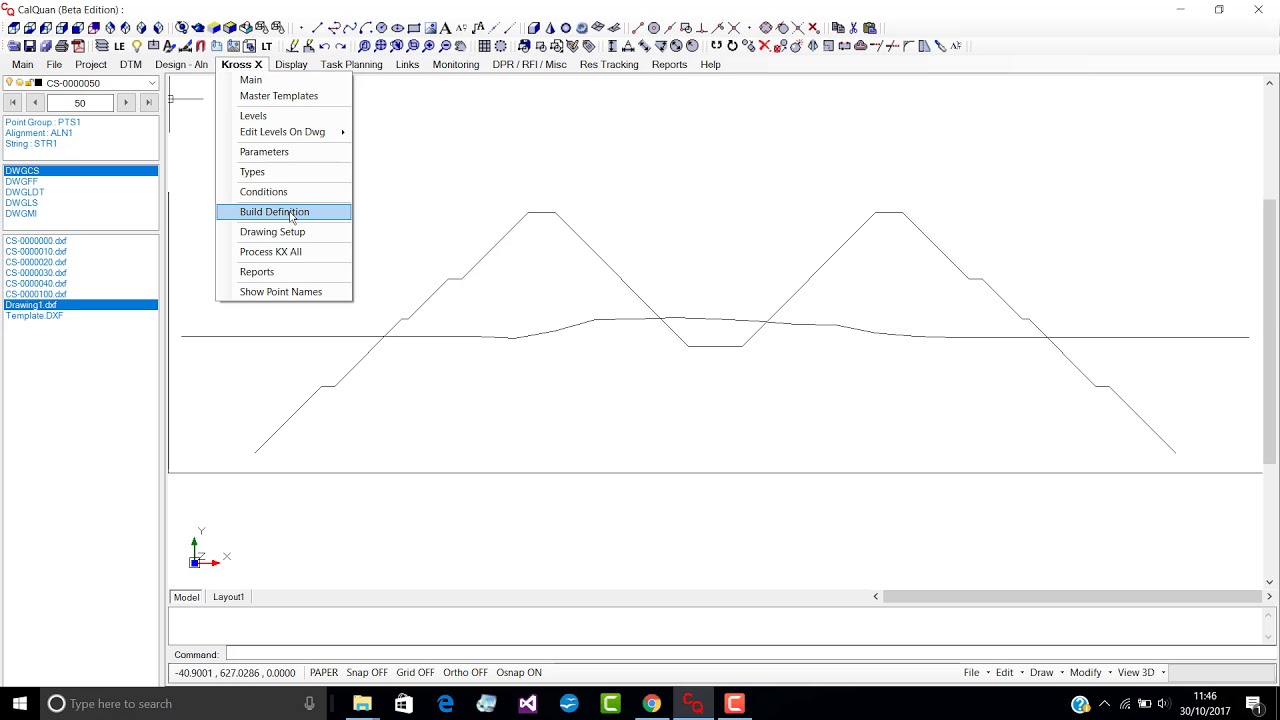
Task: Click the horizontal scrollbar of drawing area
Action: tap(1072, 597)
